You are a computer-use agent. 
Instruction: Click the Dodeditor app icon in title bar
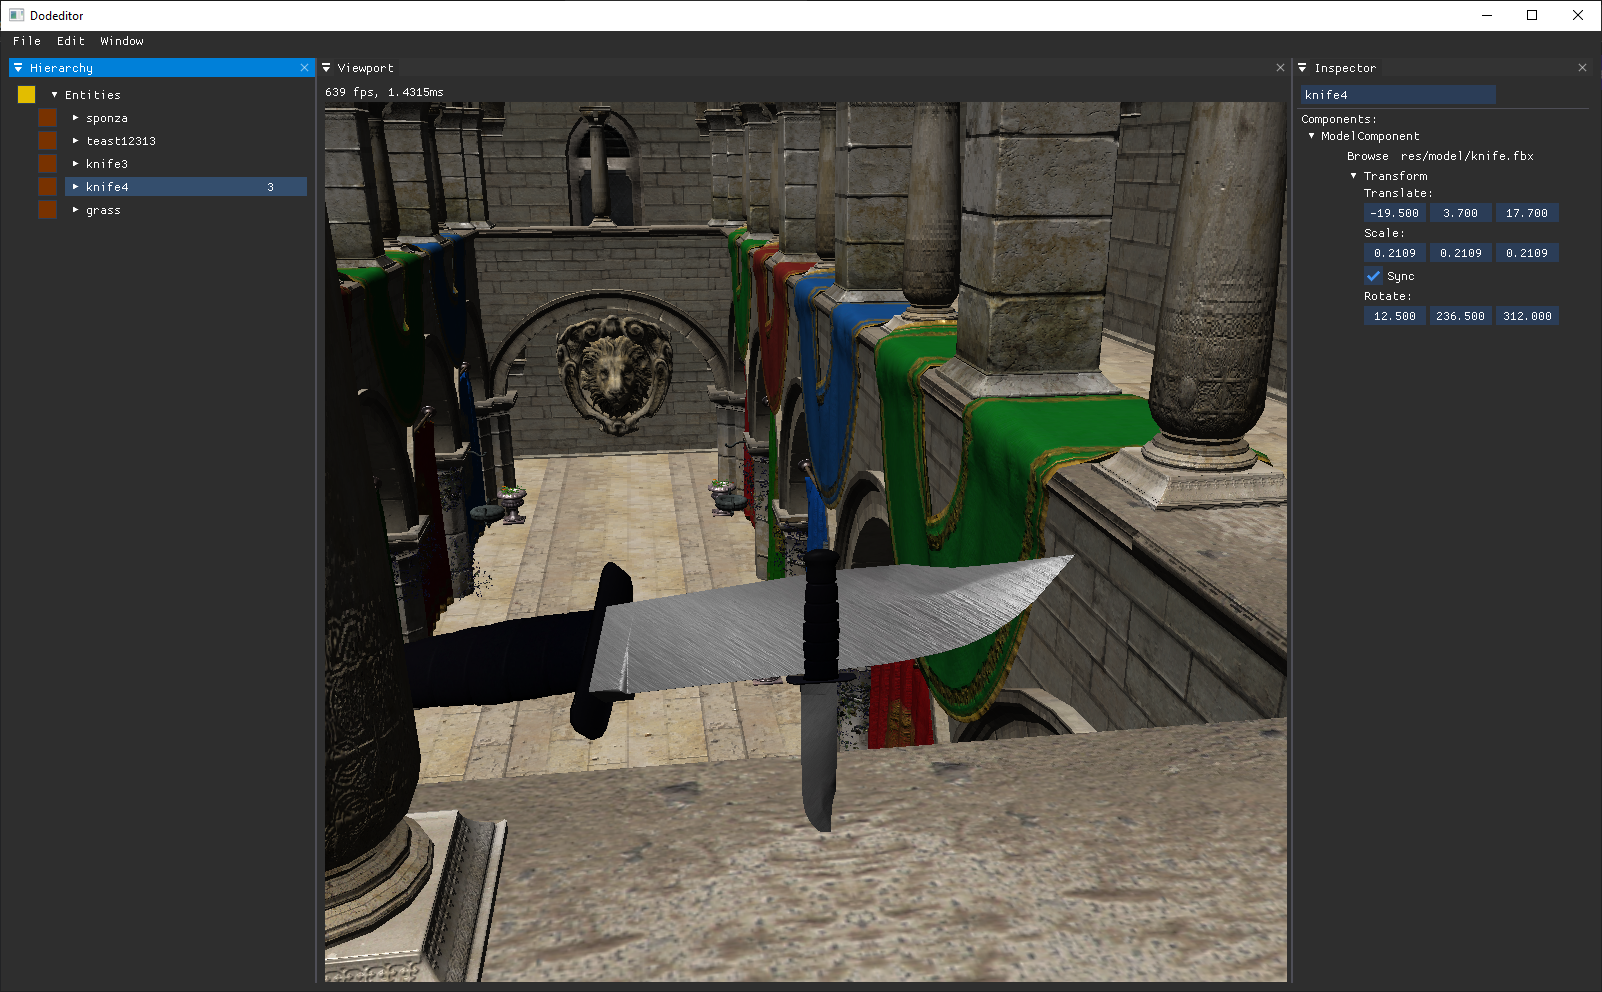point(16,15)
